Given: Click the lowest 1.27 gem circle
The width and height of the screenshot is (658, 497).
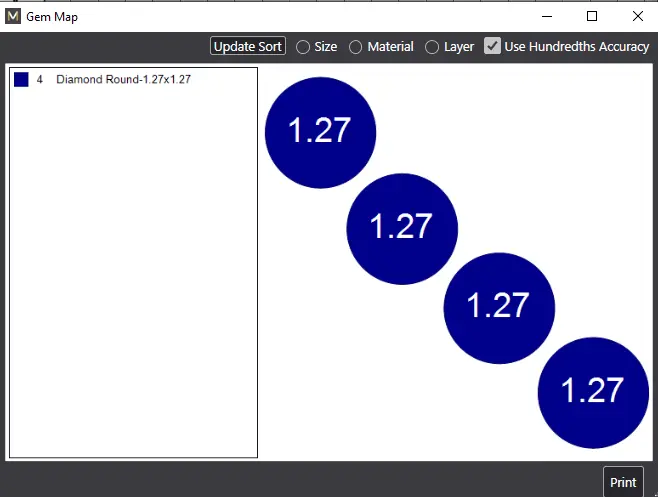Looking at the screenshot, I should tap(593, 392).
